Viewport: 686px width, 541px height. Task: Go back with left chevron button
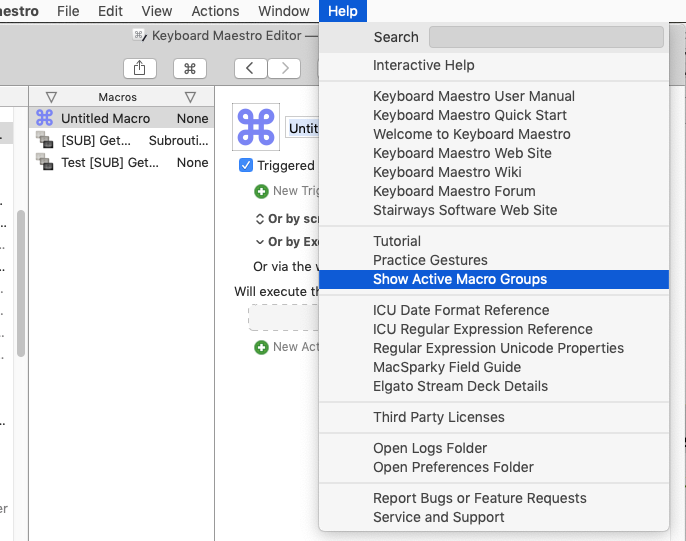pyautogui.click(x=250, y=69)
